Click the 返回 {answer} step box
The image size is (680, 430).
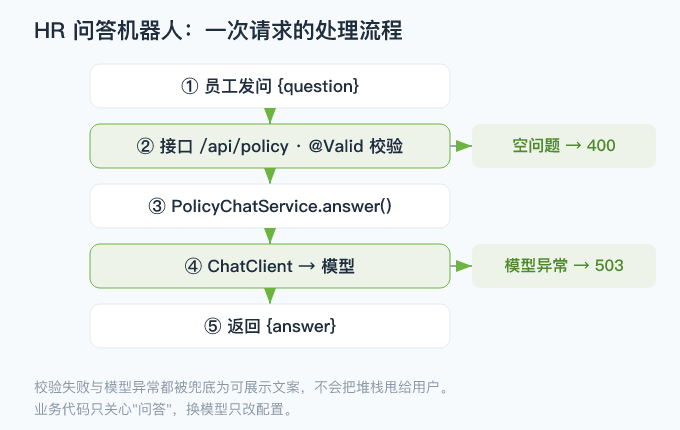[x=270, y=326]
